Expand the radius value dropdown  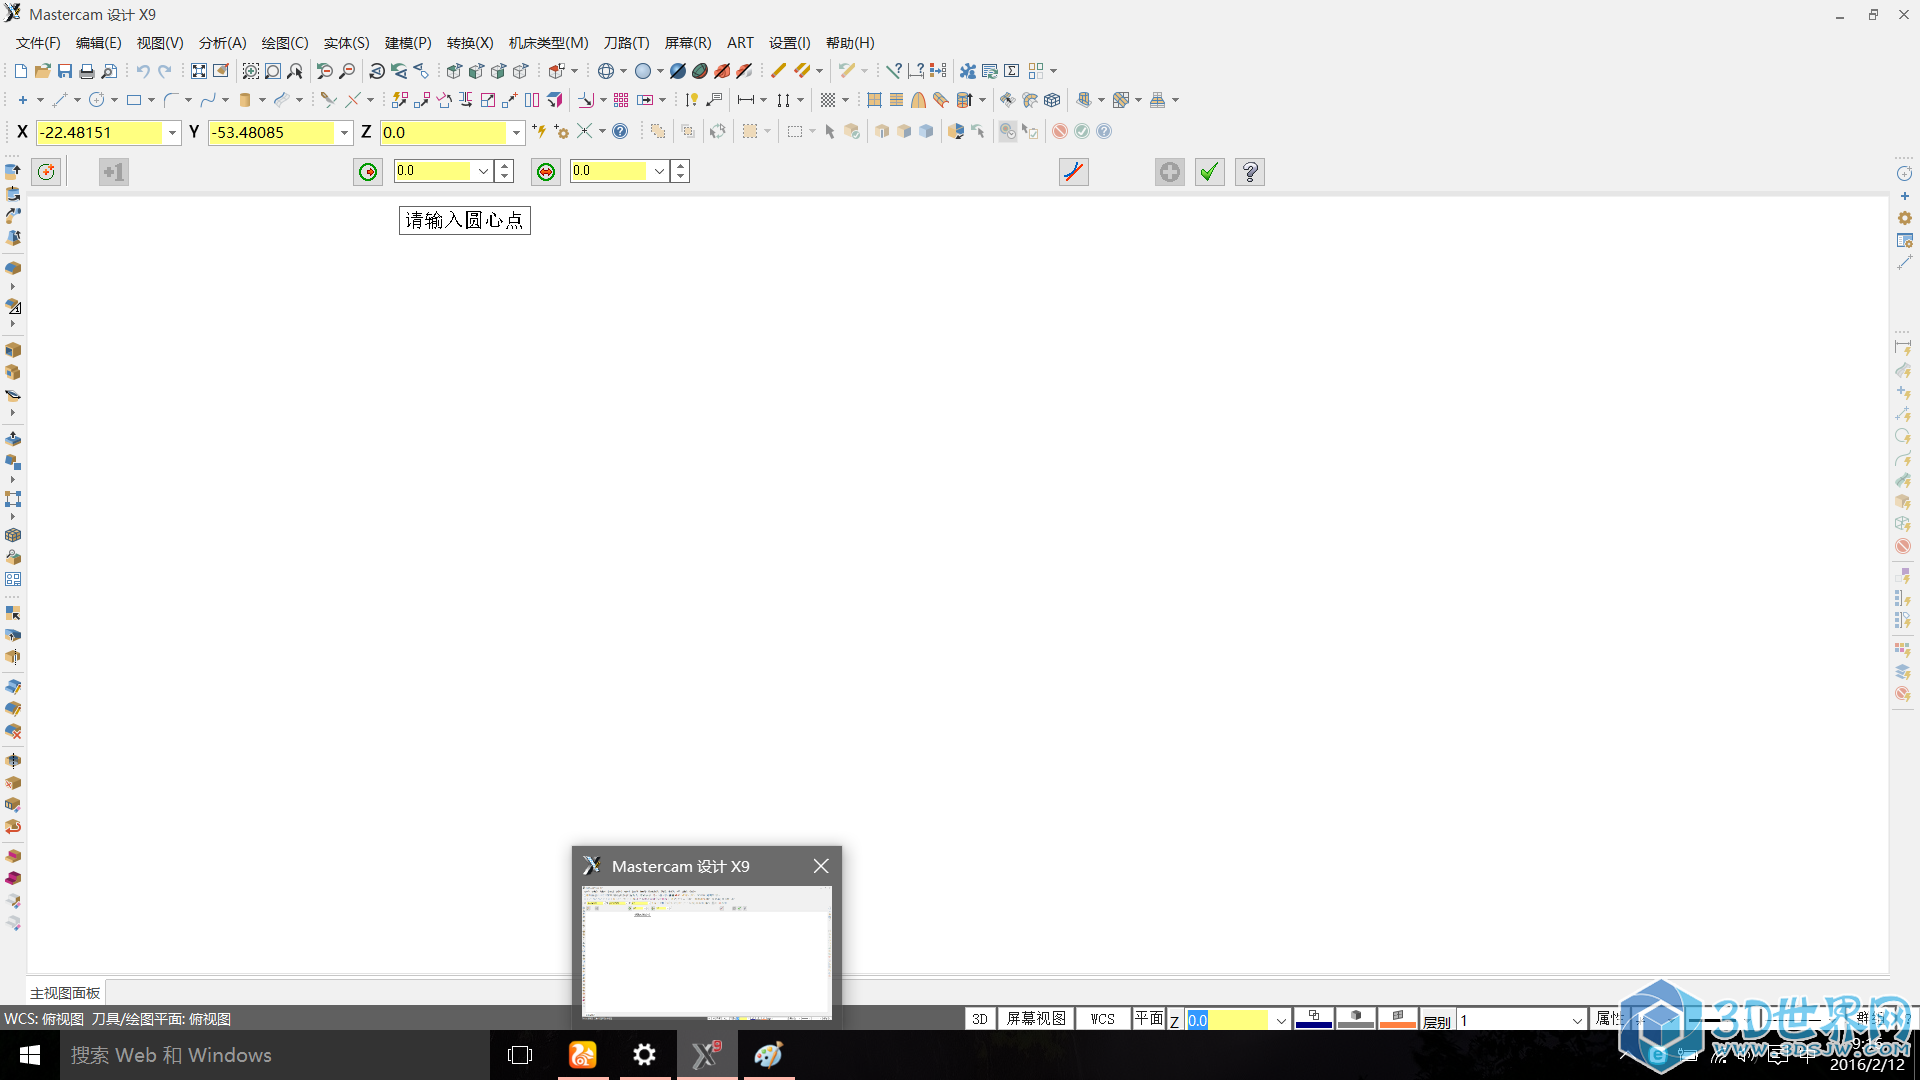483,171
